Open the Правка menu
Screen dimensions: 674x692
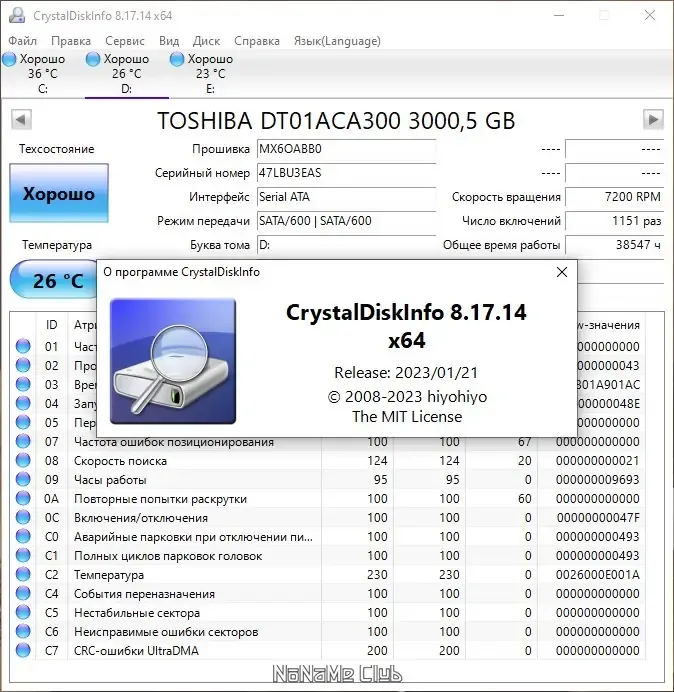pyautogui.click(x=71, y=41)
